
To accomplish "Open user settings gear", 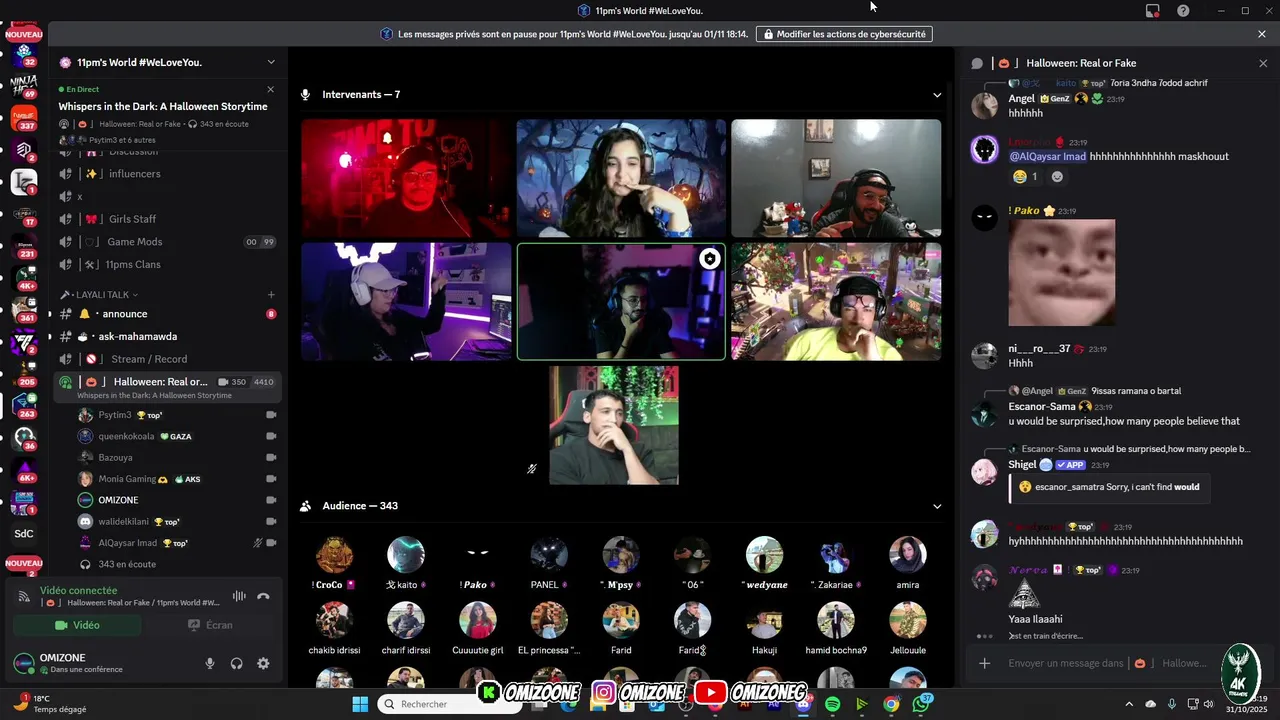I will [x=263, y=663].
